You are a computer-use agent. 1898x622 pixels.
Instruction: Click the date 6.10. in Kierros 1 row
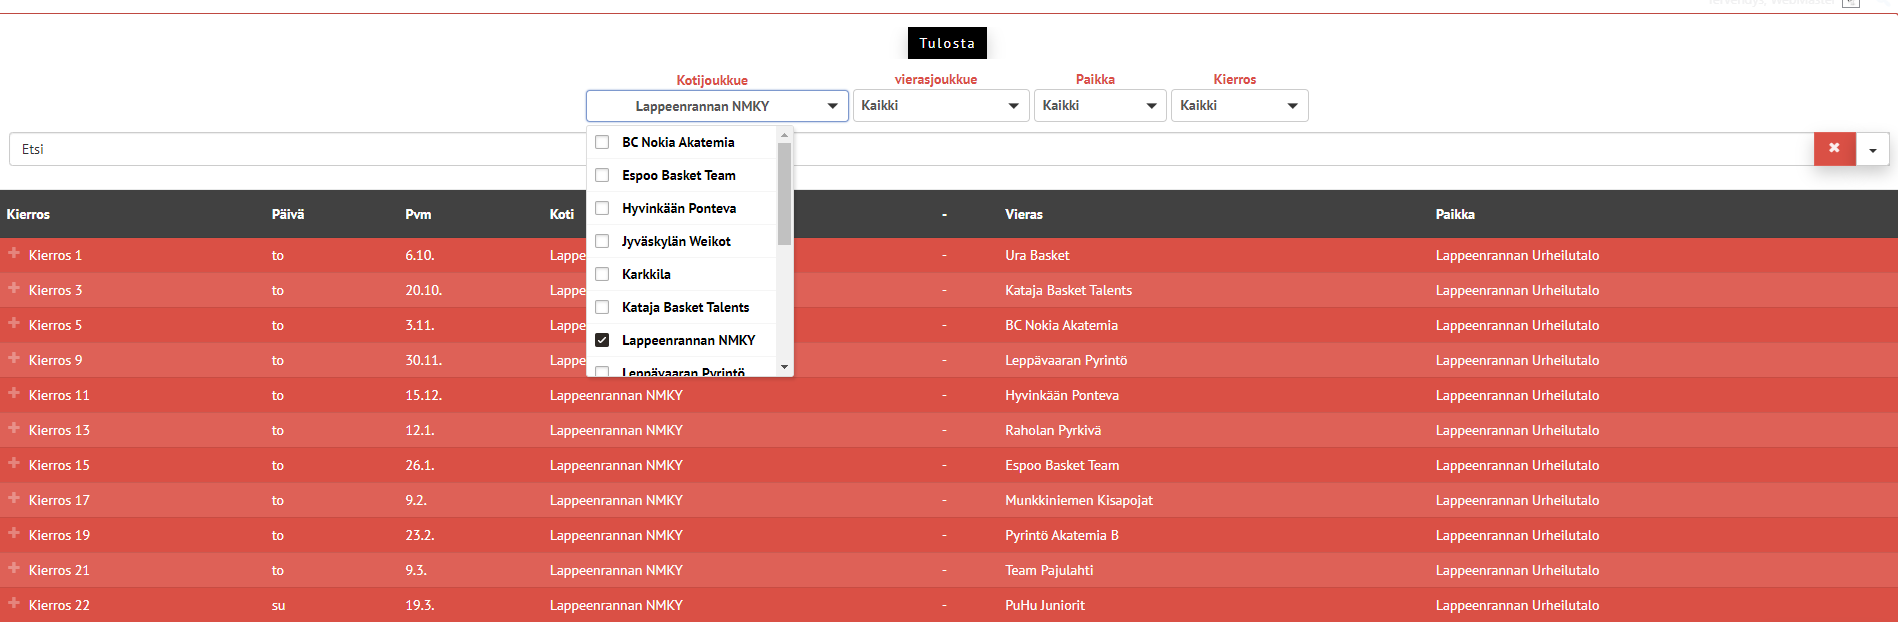point(419,255)
